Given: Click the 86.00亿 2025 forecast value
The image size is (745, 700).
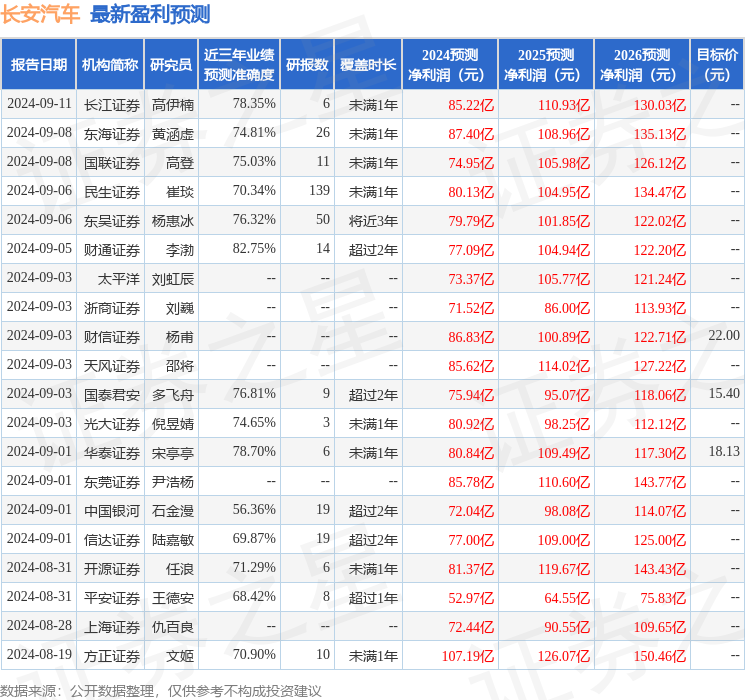Looking at the screenshot, I should [x=567, y=307].
